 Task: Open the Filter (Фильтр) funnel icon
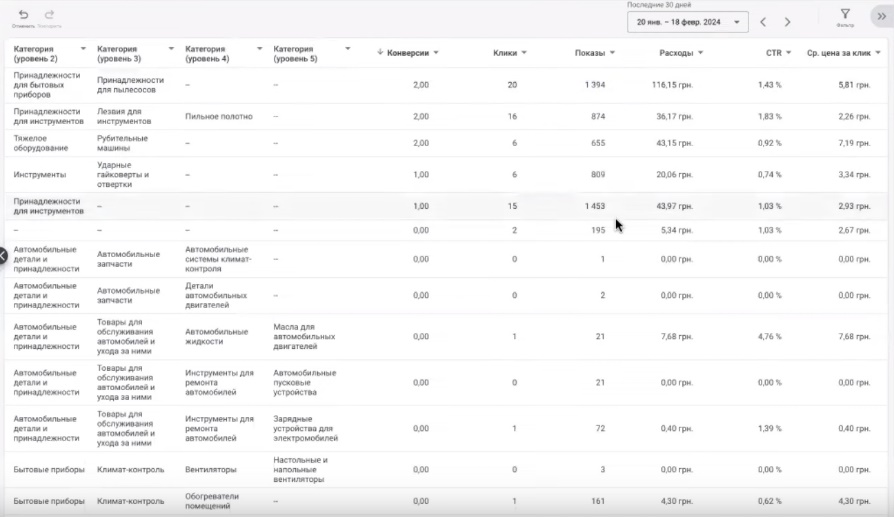(x=845, y=15)
